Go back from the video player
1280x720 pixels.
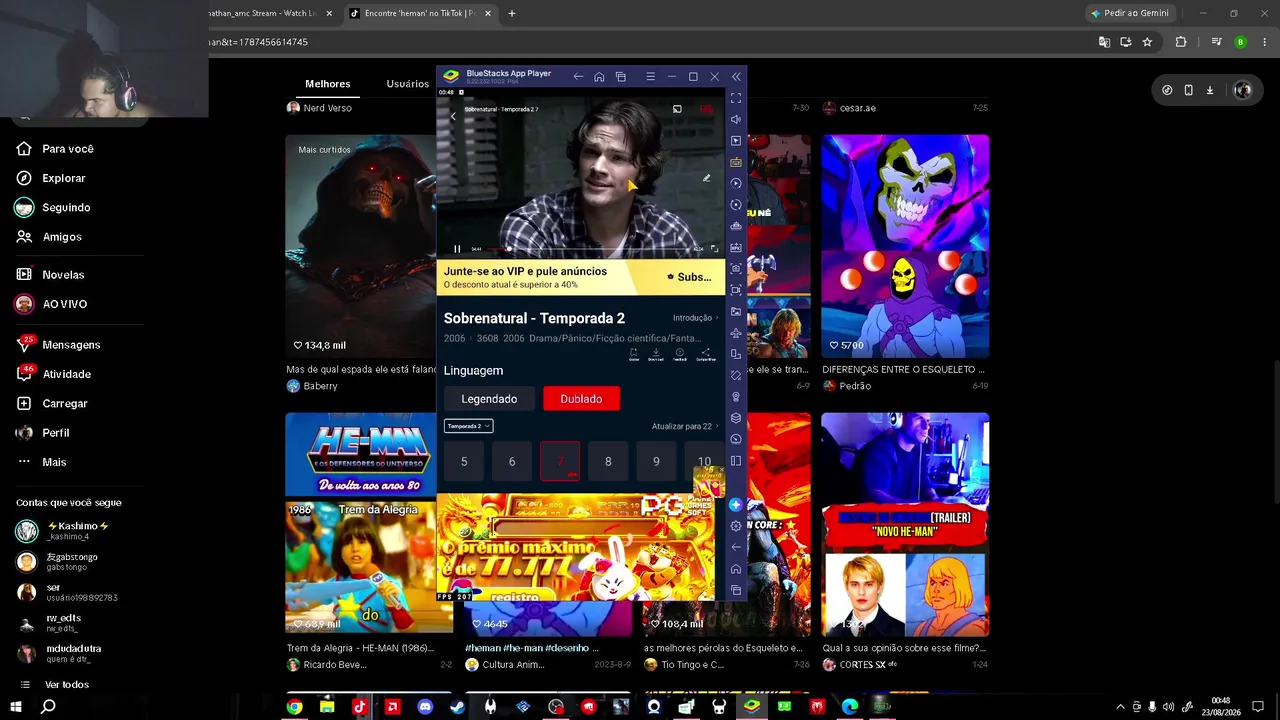453,117
